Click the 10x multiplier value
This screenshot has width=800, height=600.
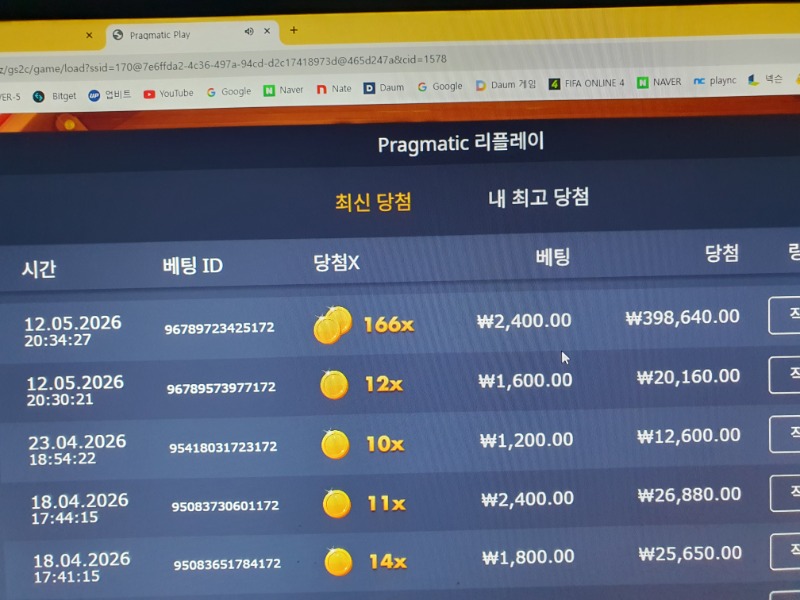(x=385, y=444)
